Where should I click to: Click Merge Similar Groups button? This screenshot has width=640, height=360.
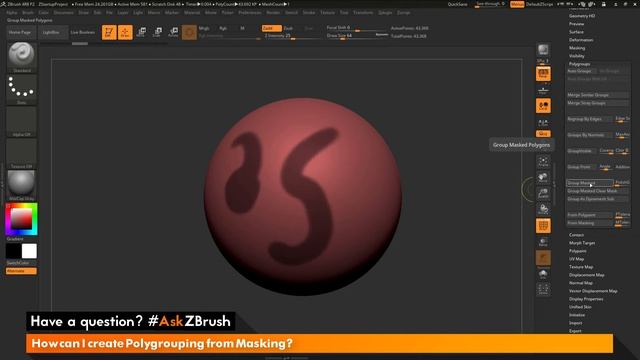598,95
